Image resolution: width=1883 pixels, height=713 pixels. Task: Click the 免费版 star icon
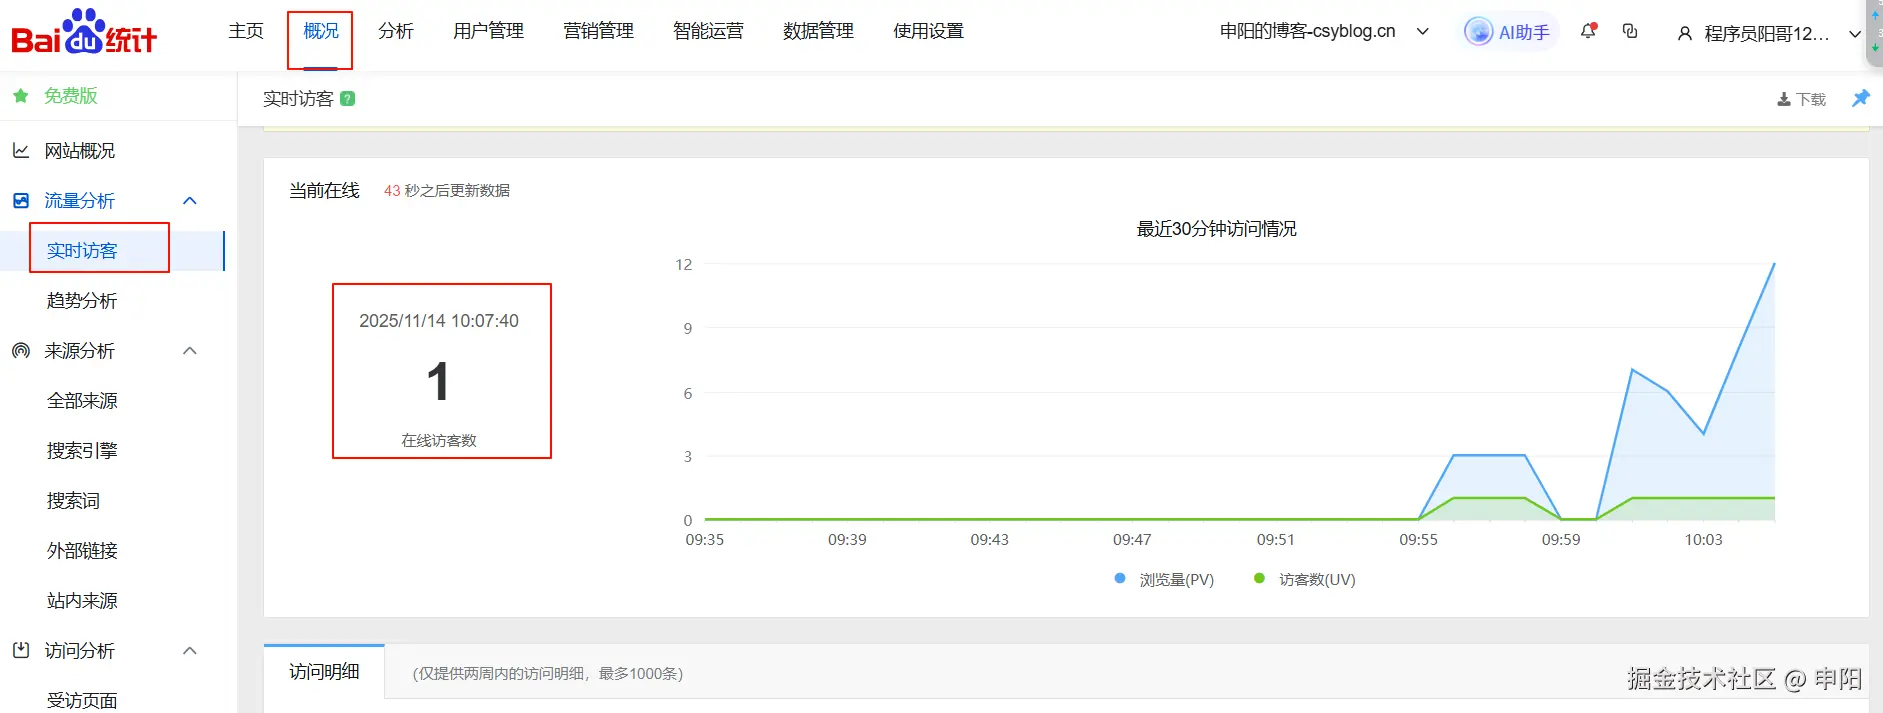click(20, 96)
